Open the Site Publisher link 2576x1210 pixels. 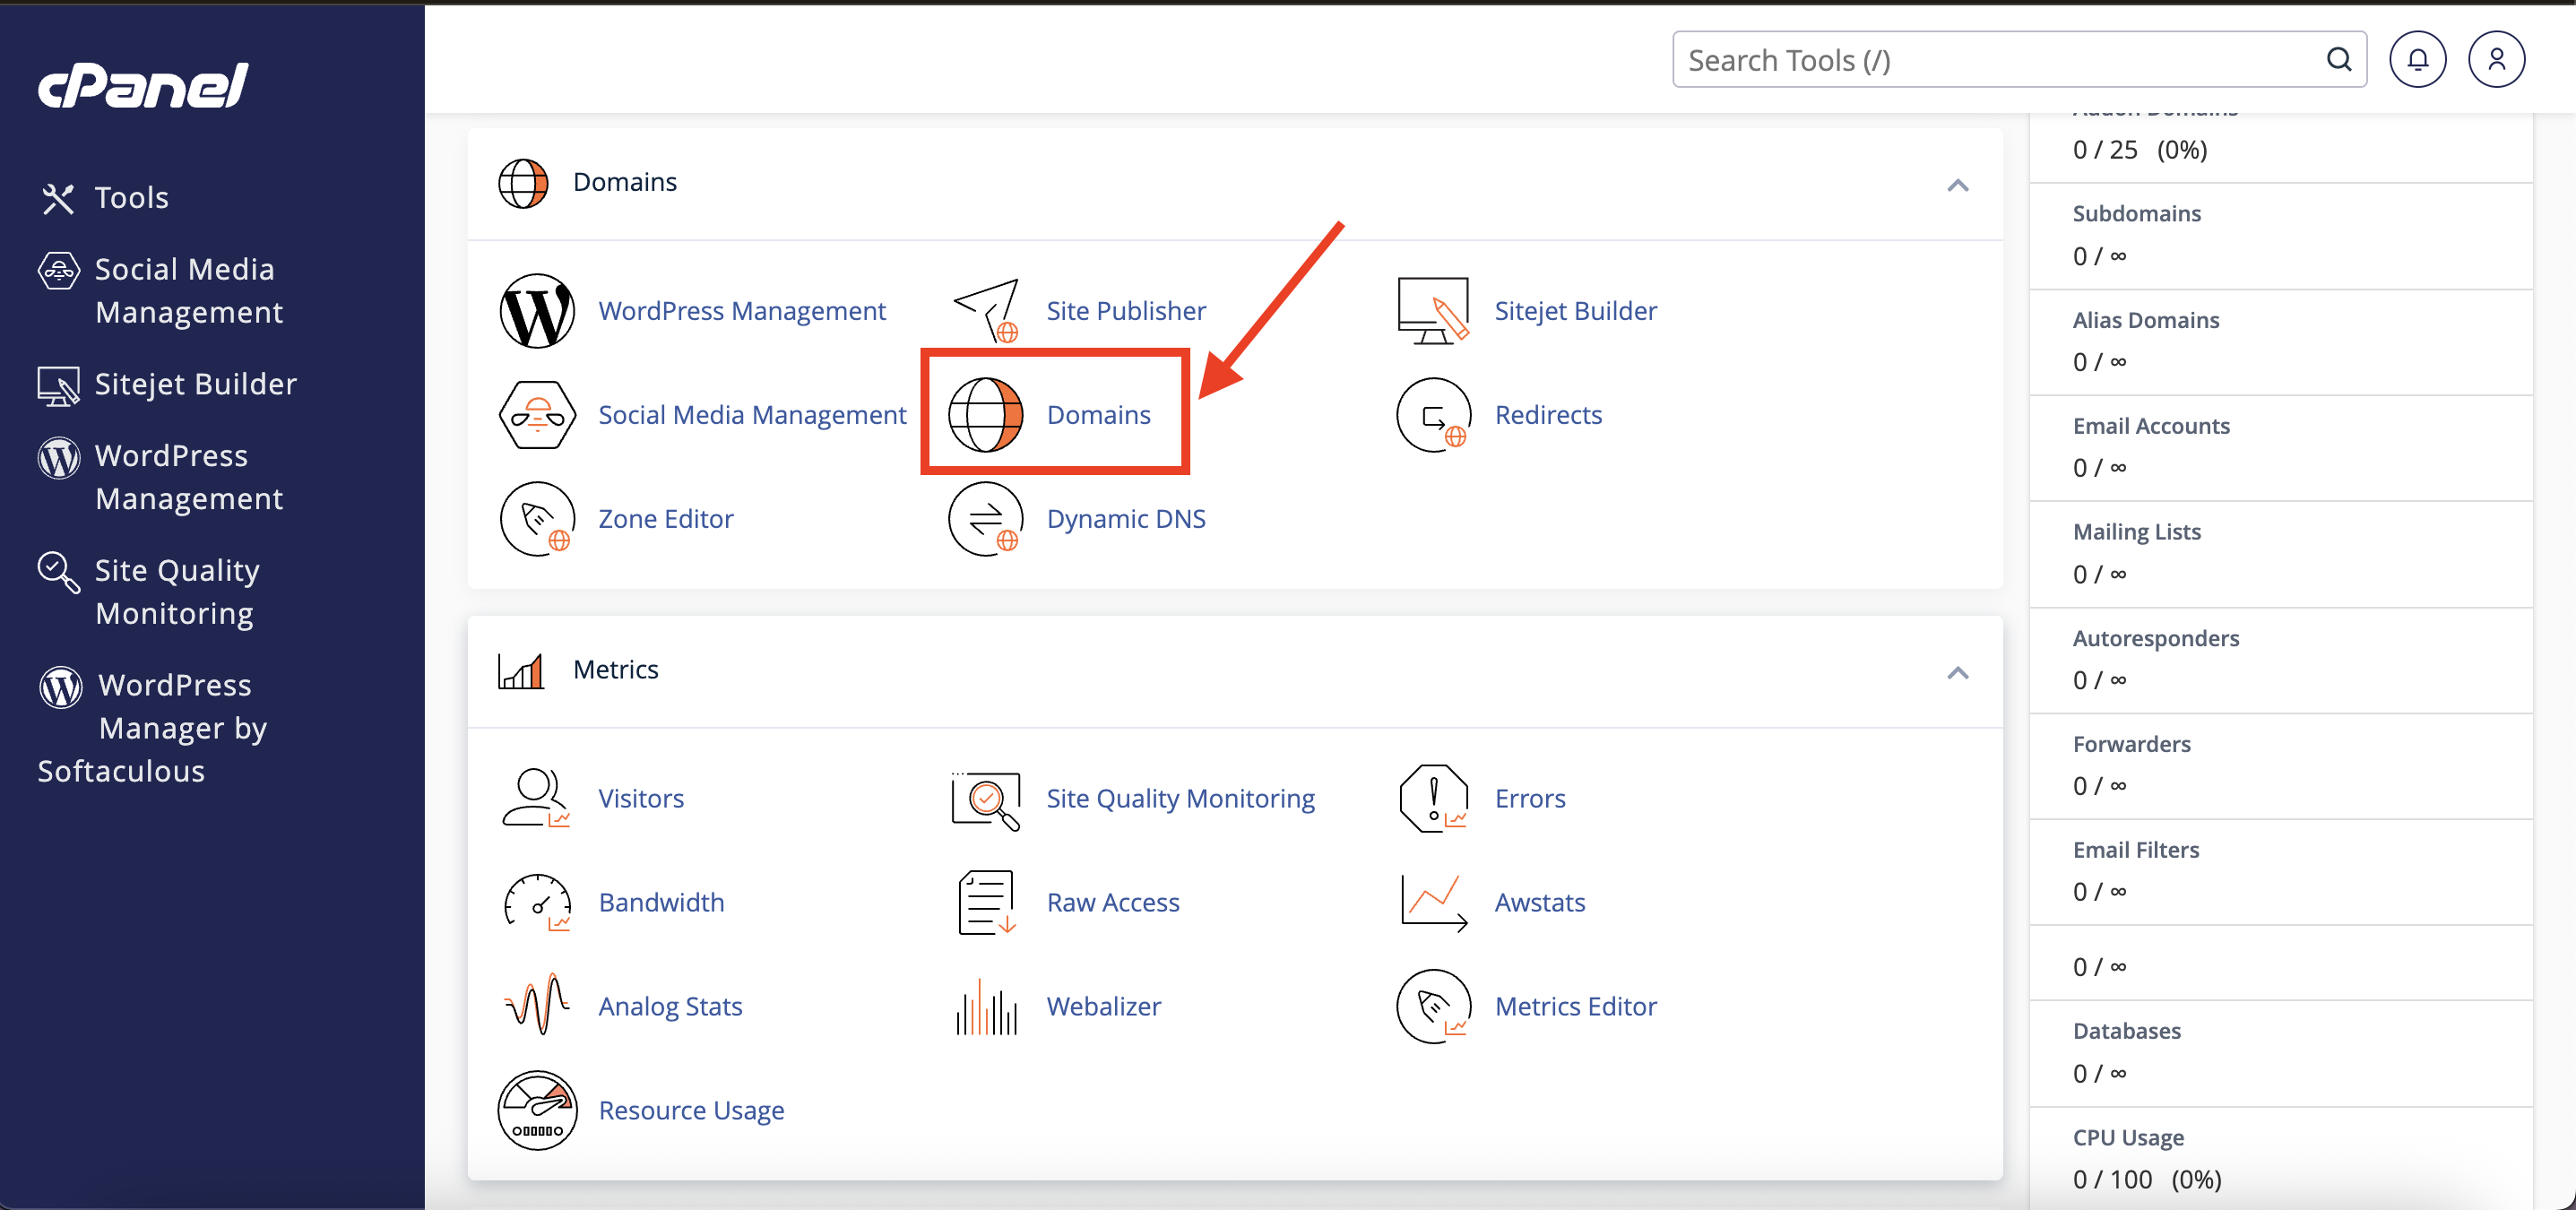pyautogui.click(x=1125, y=311)
